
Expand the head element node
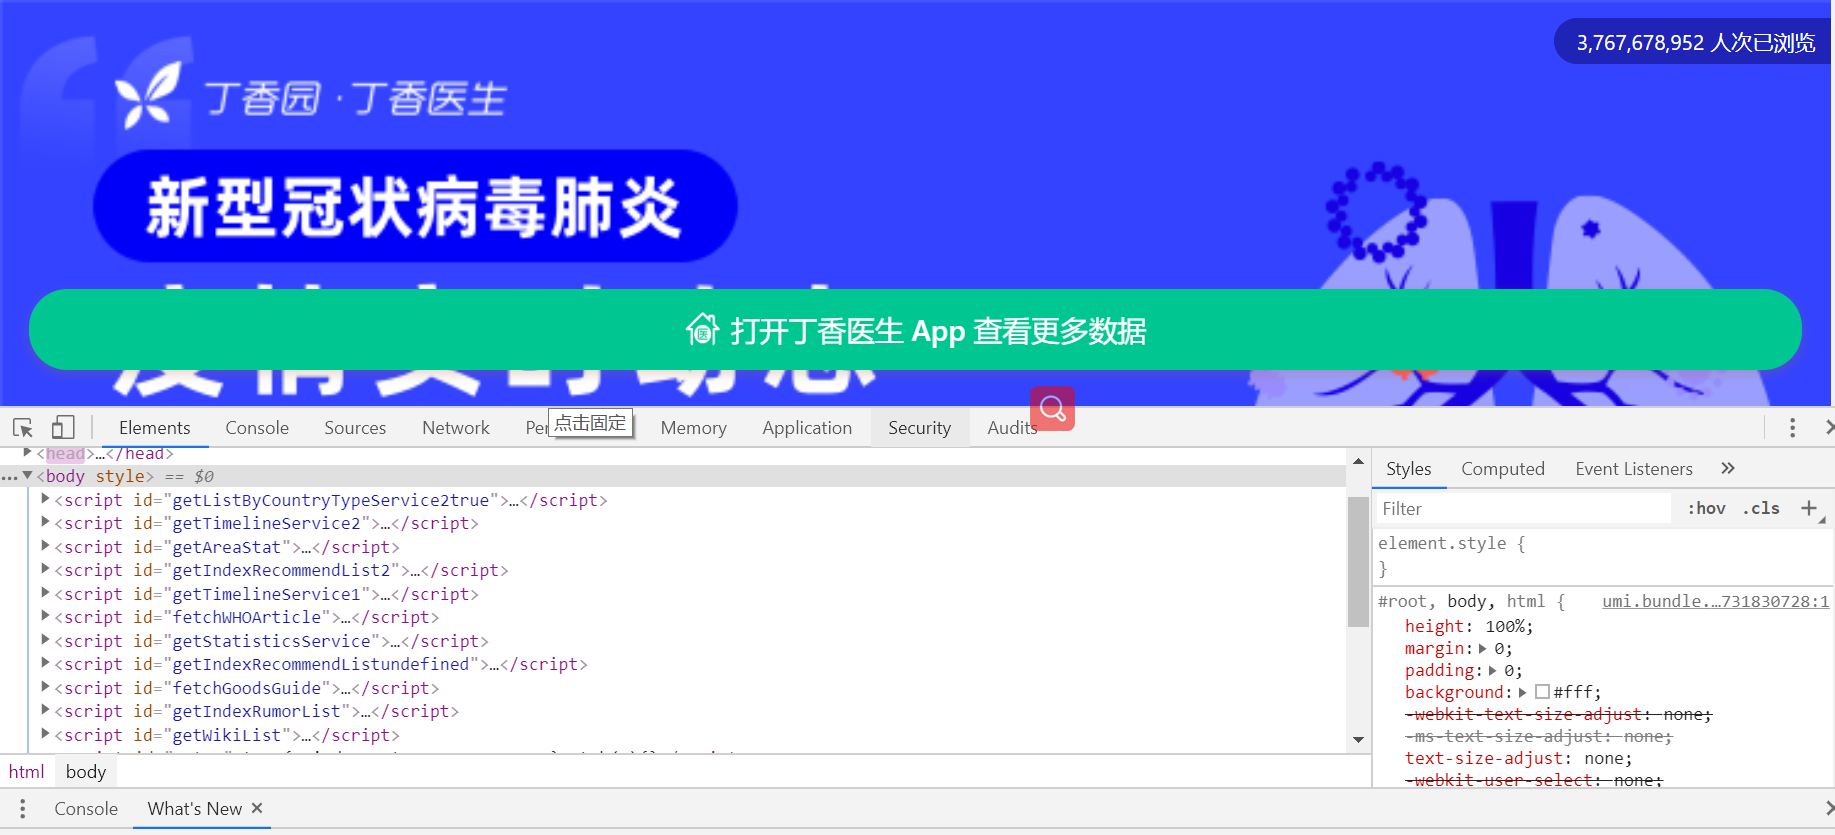(28, 453)
